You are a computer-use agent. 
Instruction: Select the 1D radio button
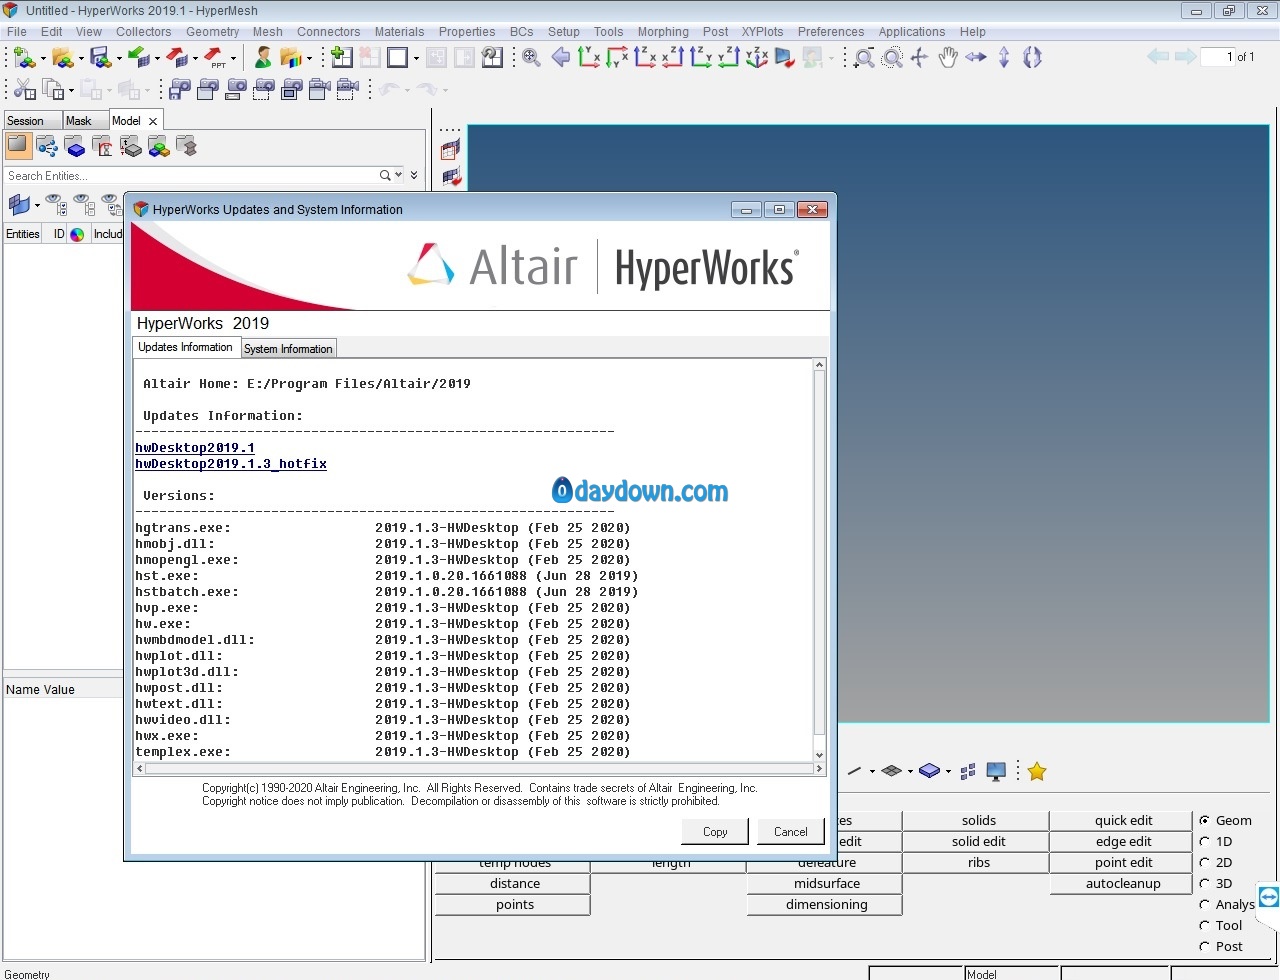1205,841
